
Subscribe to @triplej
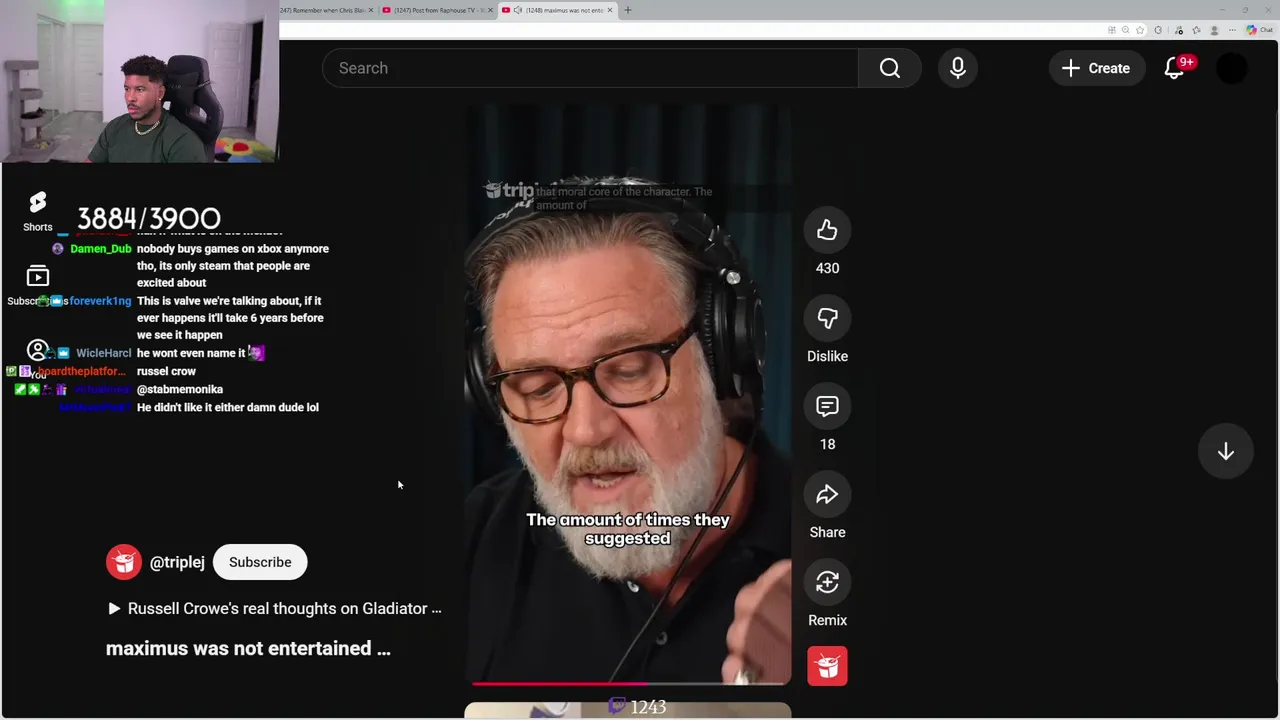click(x=260, y=562)
